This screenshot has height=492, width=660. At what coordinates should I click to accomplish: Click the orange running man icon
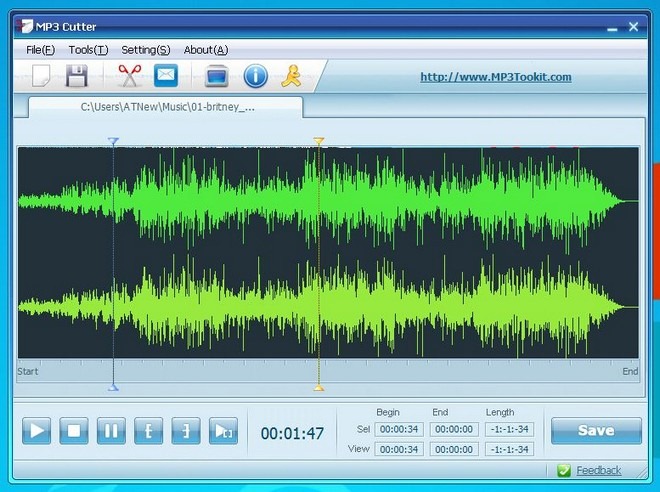(x=291, y=75)
